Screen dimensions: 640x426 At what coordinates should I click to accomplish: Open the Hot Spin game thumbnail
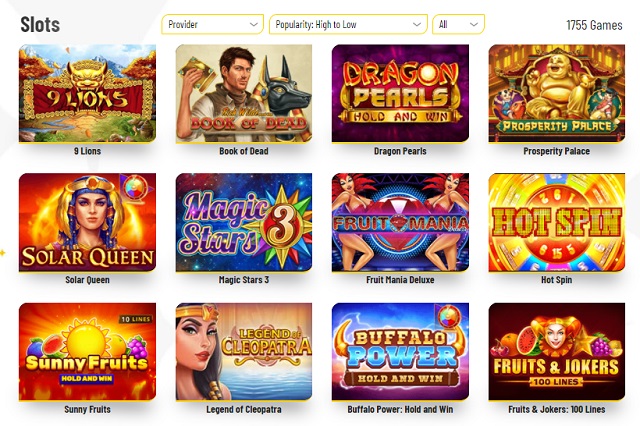(x=557, y=222)
